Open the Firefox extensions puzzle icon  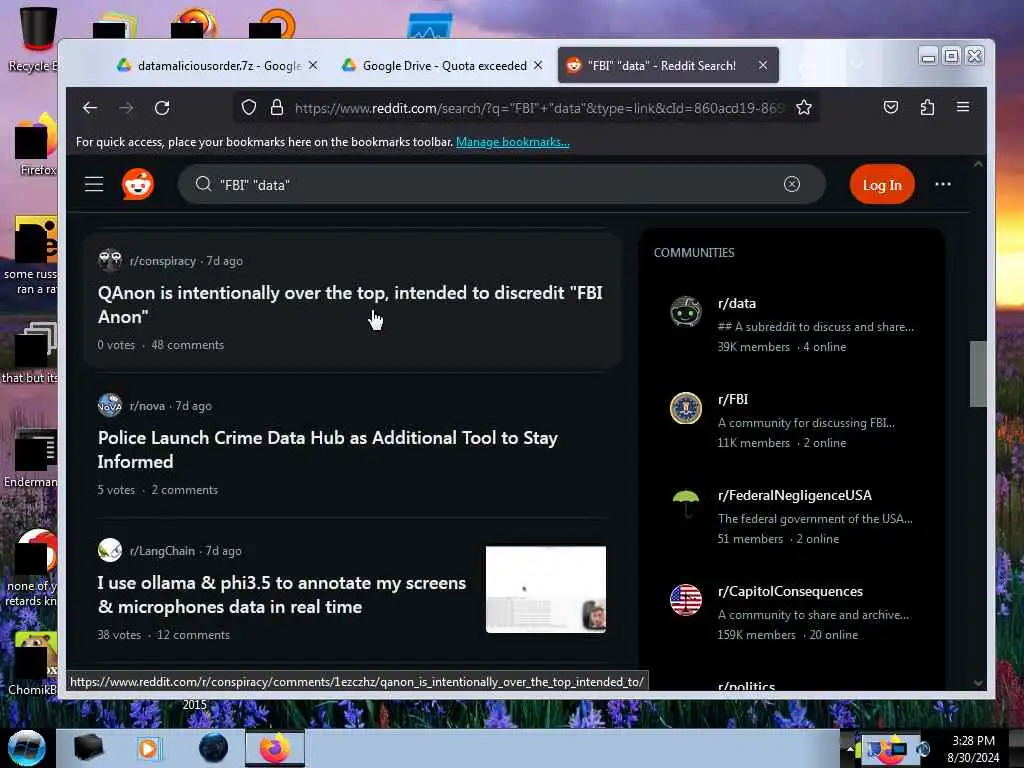[x=927, y=108]
